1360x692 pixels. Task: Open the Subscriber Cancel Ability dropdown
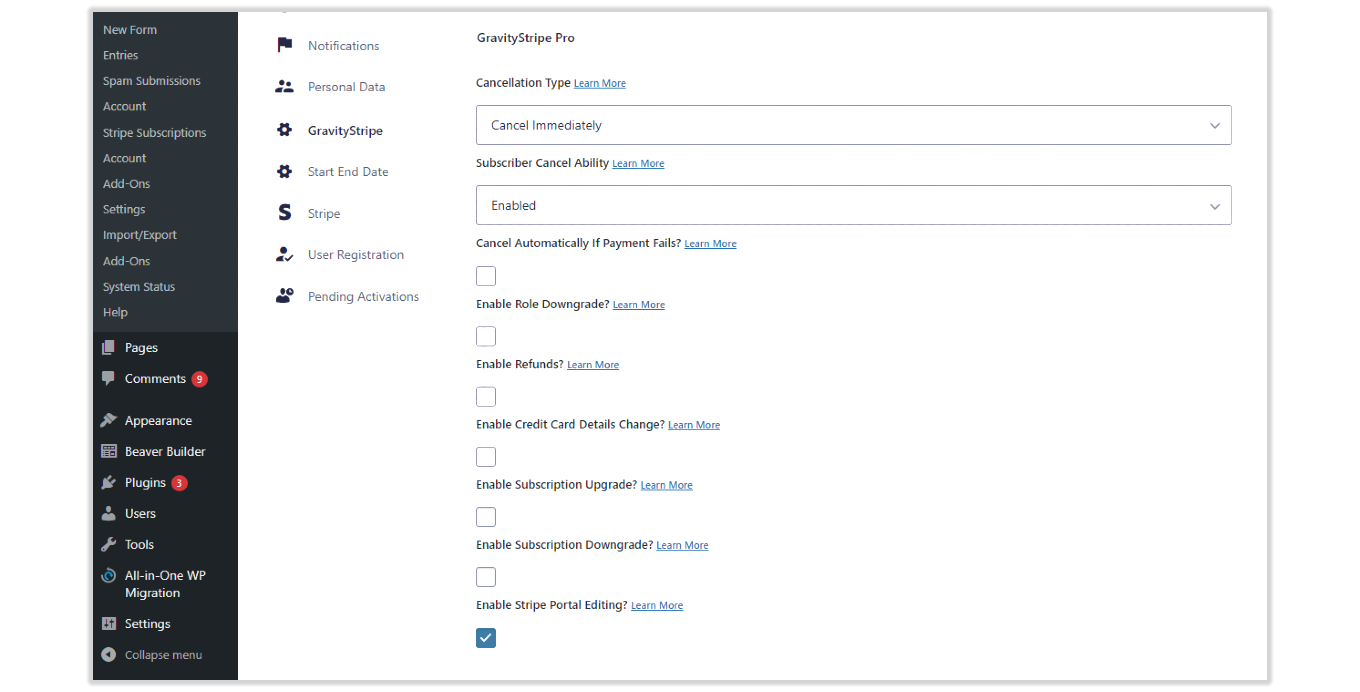[x=853, y=205]
